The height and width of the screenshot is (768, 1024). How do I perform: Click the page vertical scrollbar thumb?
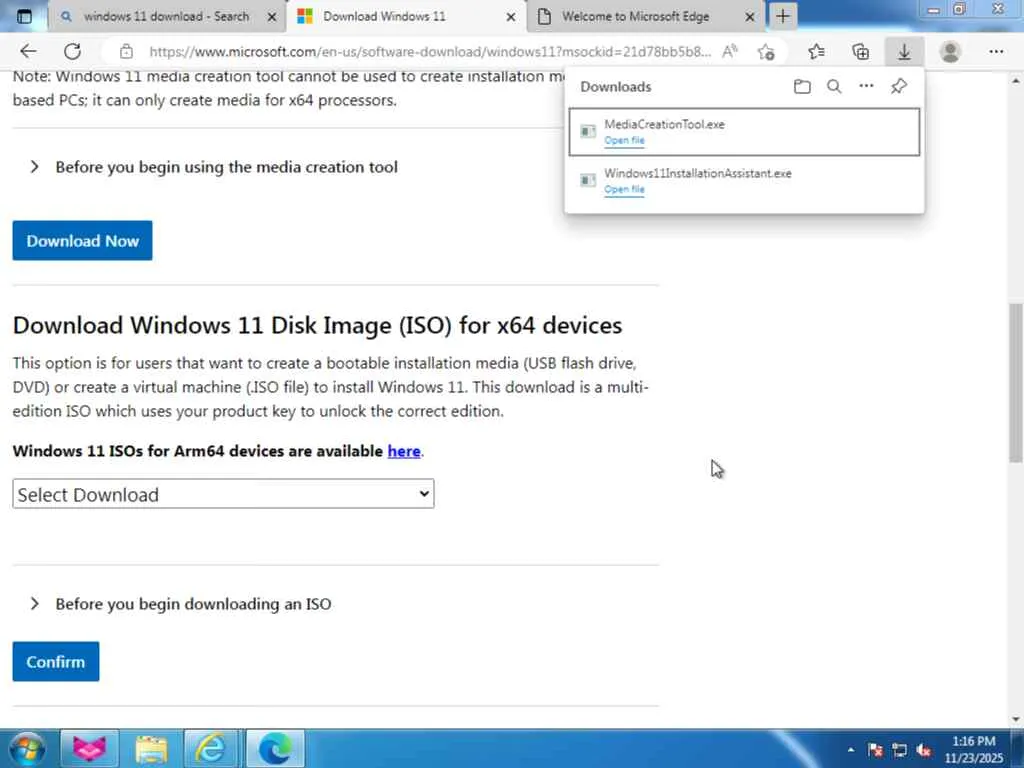[1016, 383]
